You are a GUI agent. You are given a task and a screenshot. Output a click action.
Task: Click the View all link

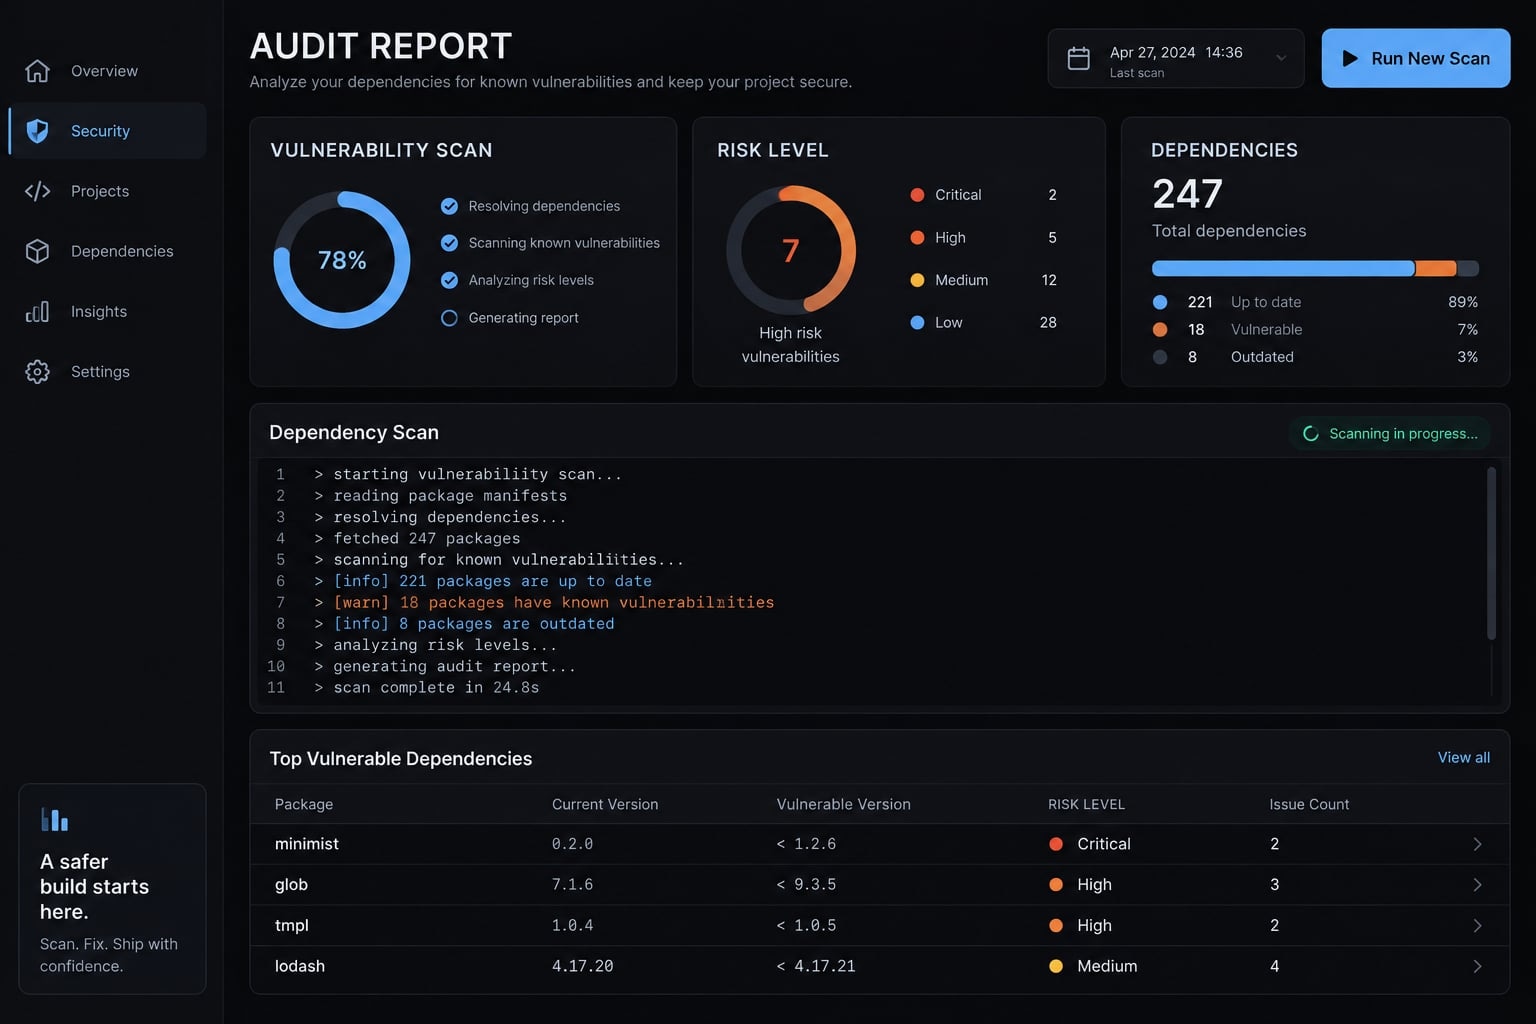click(x=1463, y=758)
